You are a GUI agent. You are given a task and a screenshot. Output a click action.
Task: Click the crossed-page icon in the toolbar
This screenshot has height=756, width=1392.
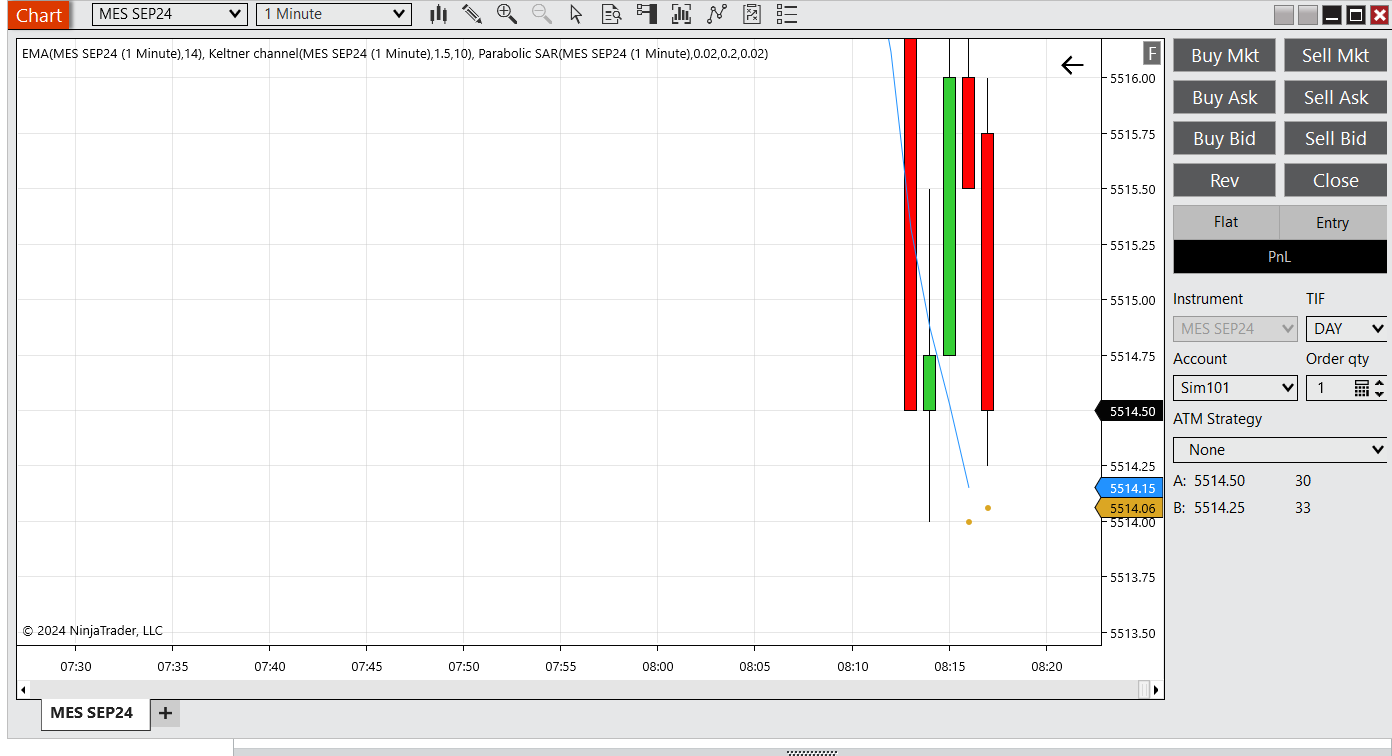(x=752, y=14)
